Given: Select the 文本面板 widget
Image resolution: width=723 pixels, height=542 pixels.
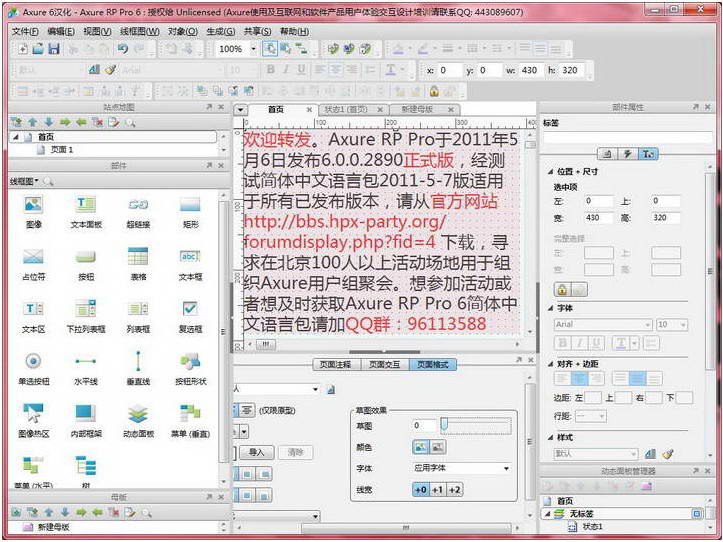Looking at the screenshot, I should [x=86, y=212].
